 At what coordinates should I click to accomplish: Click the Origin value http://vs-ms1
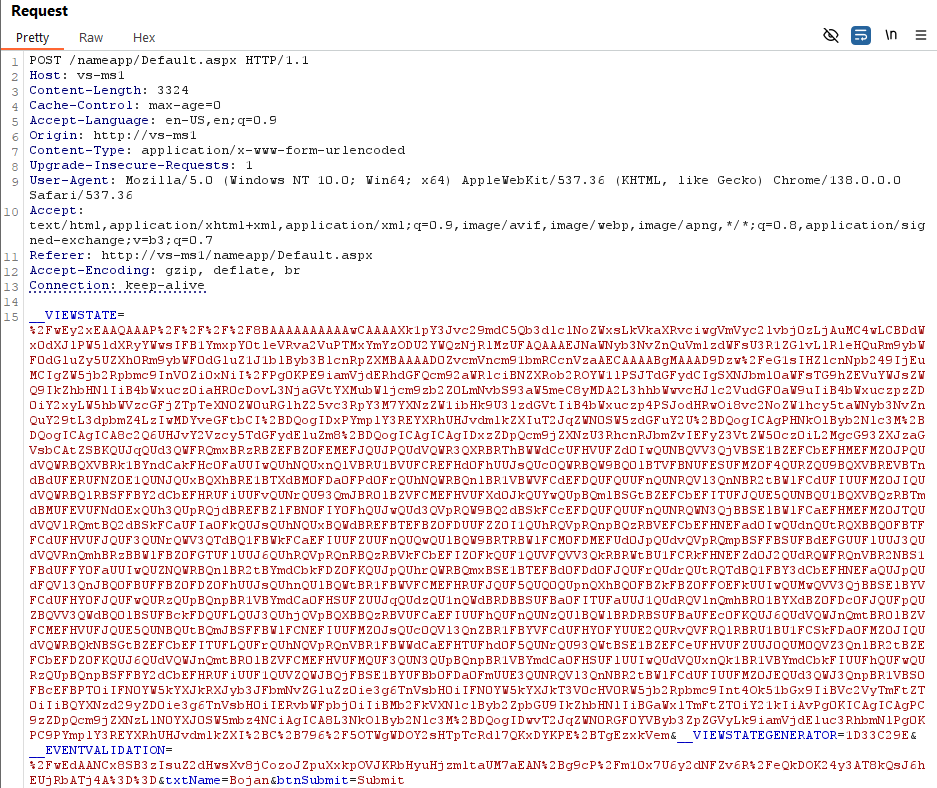pyautogui.click(x=145, y=135)
